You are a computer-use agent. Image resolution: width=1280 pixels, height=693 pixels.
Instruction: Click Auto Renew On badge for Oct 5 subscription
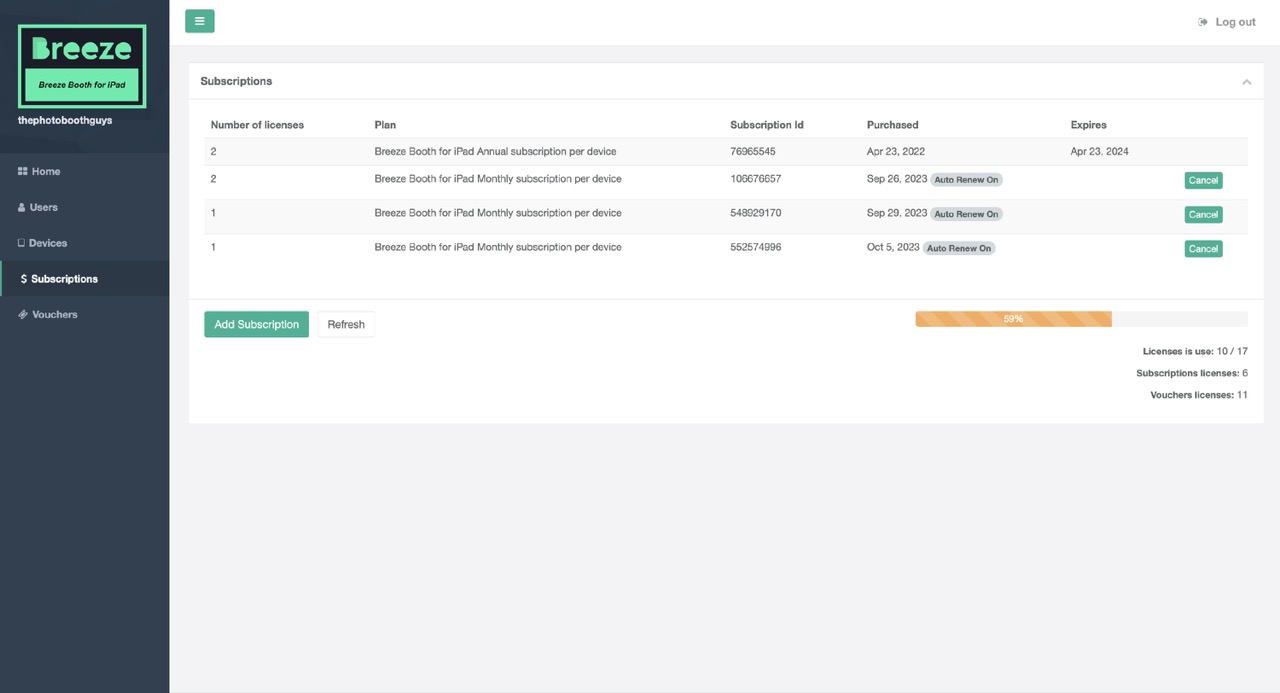pos(959,248)
